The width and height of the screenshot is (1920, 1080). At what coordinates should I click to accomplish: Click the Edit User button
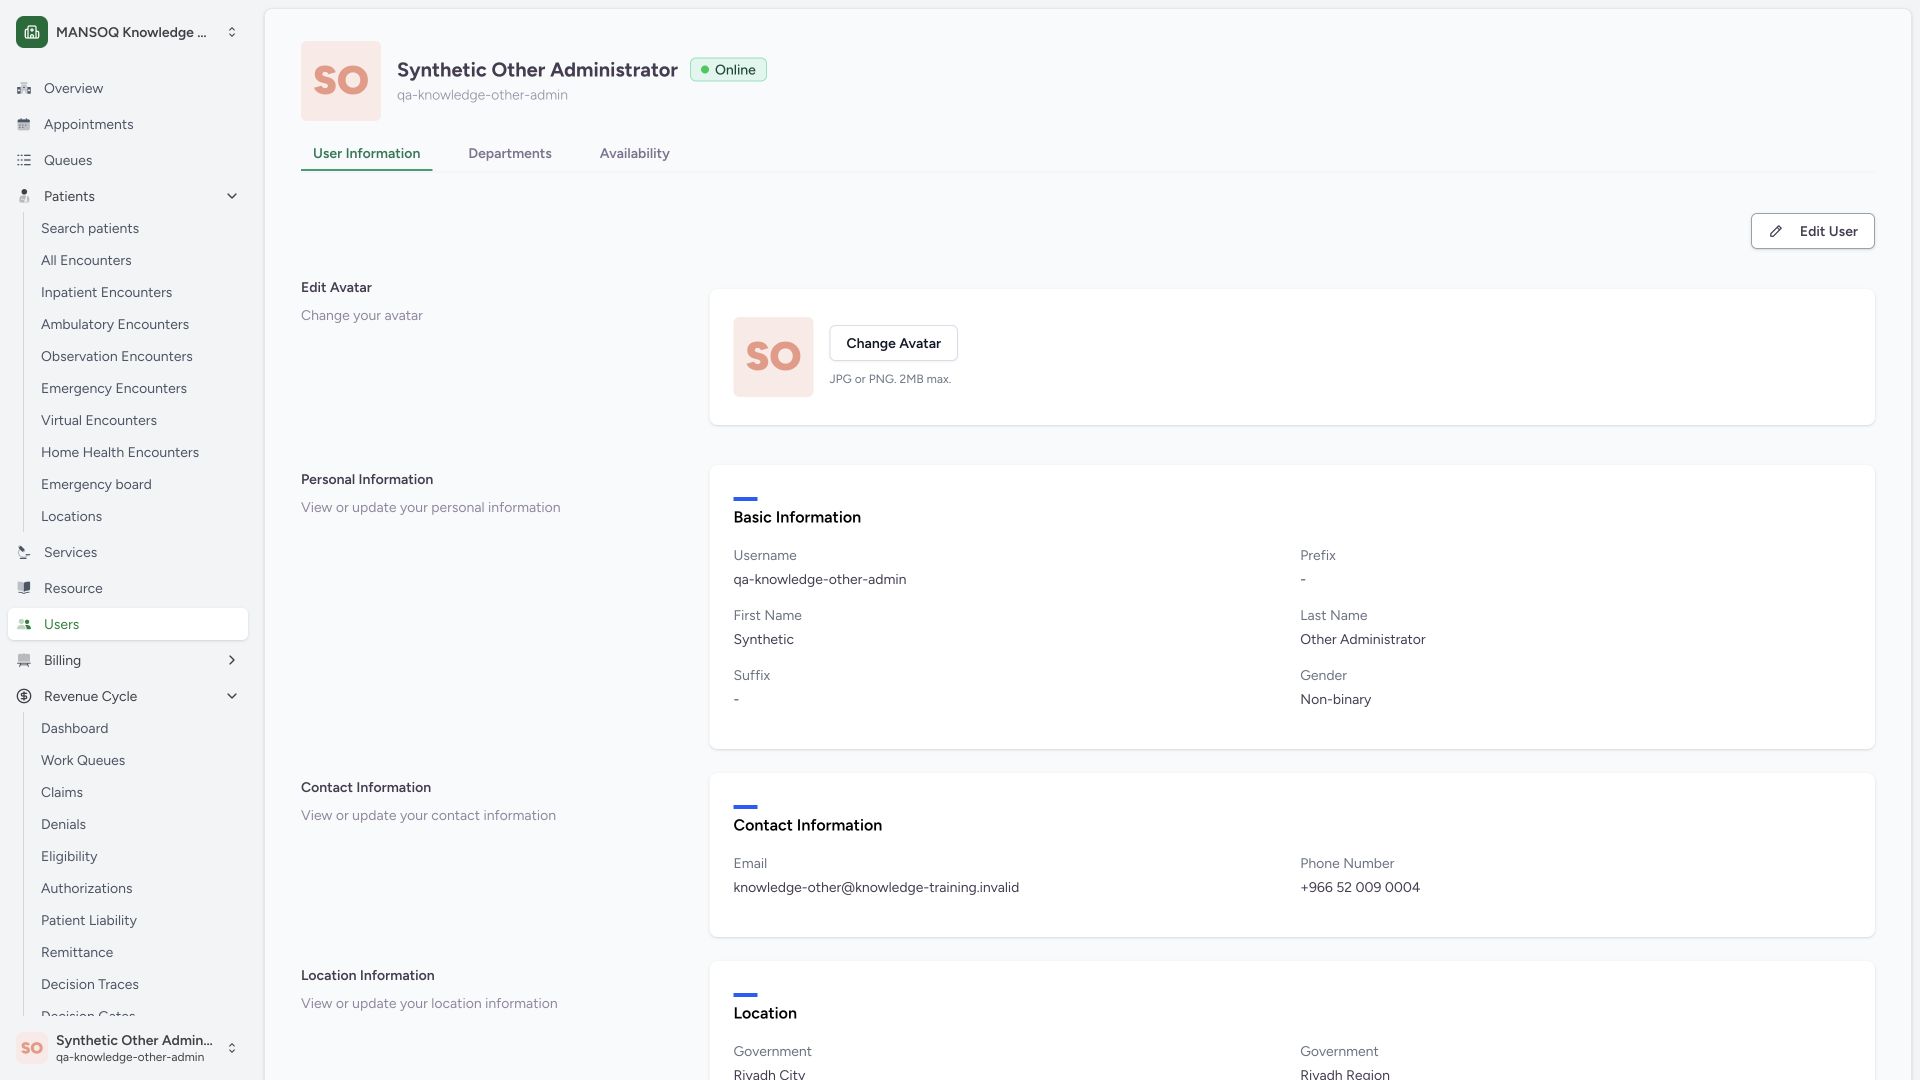click(1812, 231)
